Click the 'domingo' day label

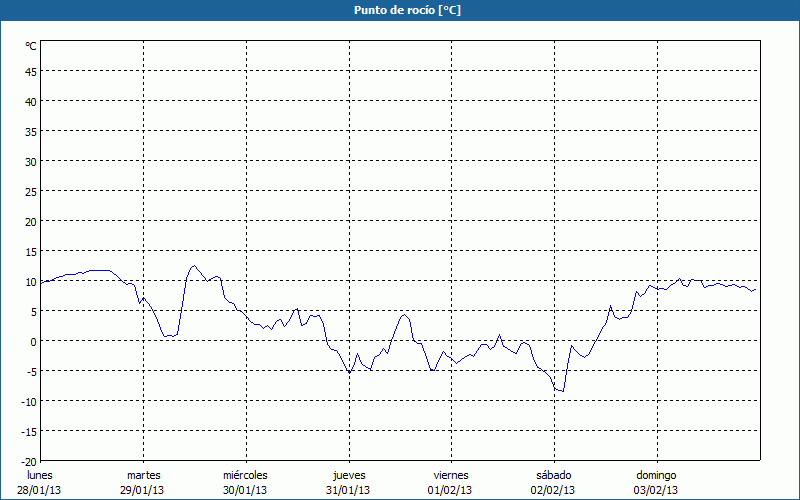656,475
